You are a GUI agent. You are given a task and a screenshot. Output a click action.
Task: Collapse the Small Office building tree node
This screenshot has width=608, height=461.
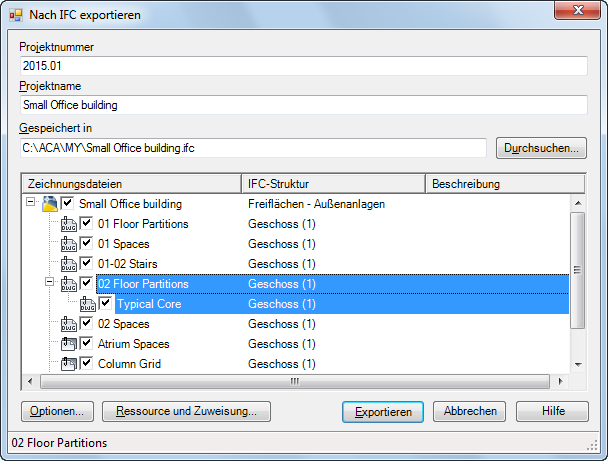pos(30,204)
